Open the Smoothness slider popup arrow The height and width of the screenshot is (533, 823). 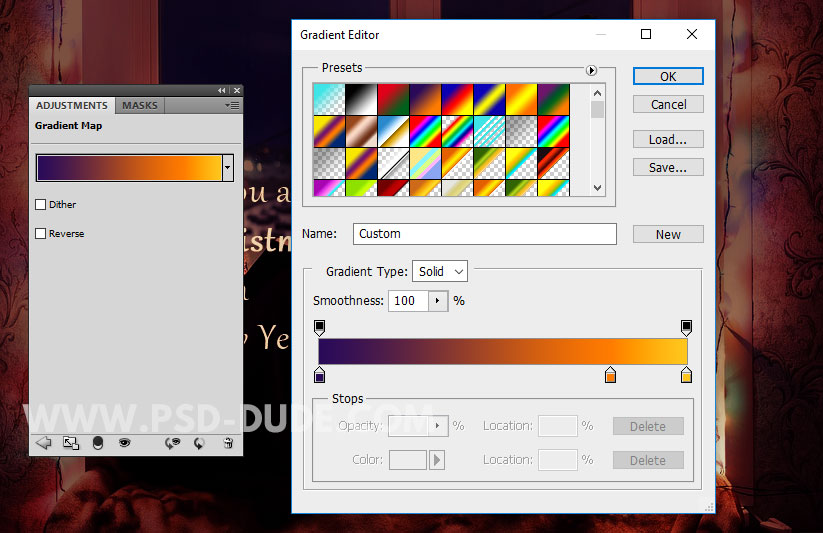438,301
